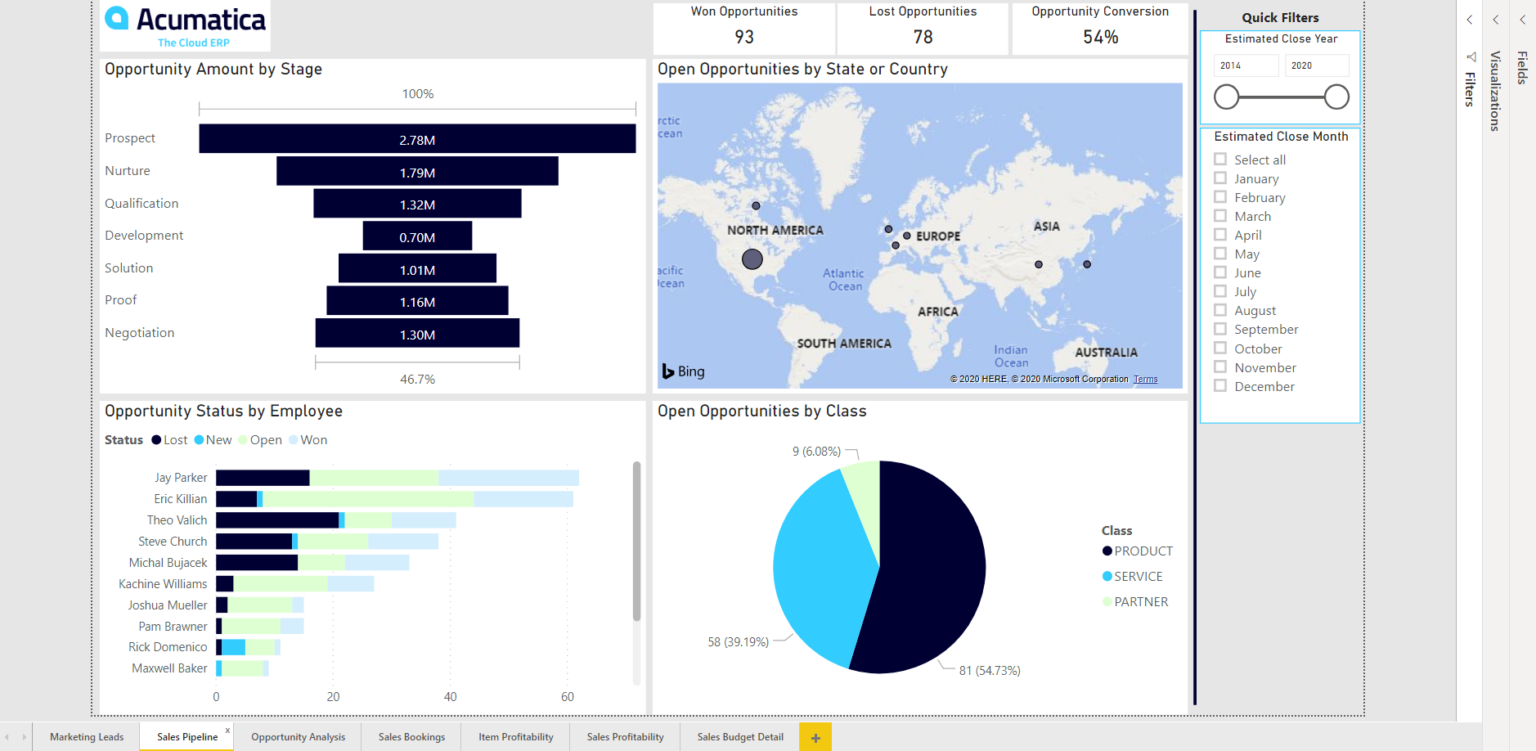The height and width of the screenshot is (751, 1536).
Task: Enable the Select all months checkbox
Action: pyautogui.click(x=1220, y=159)
